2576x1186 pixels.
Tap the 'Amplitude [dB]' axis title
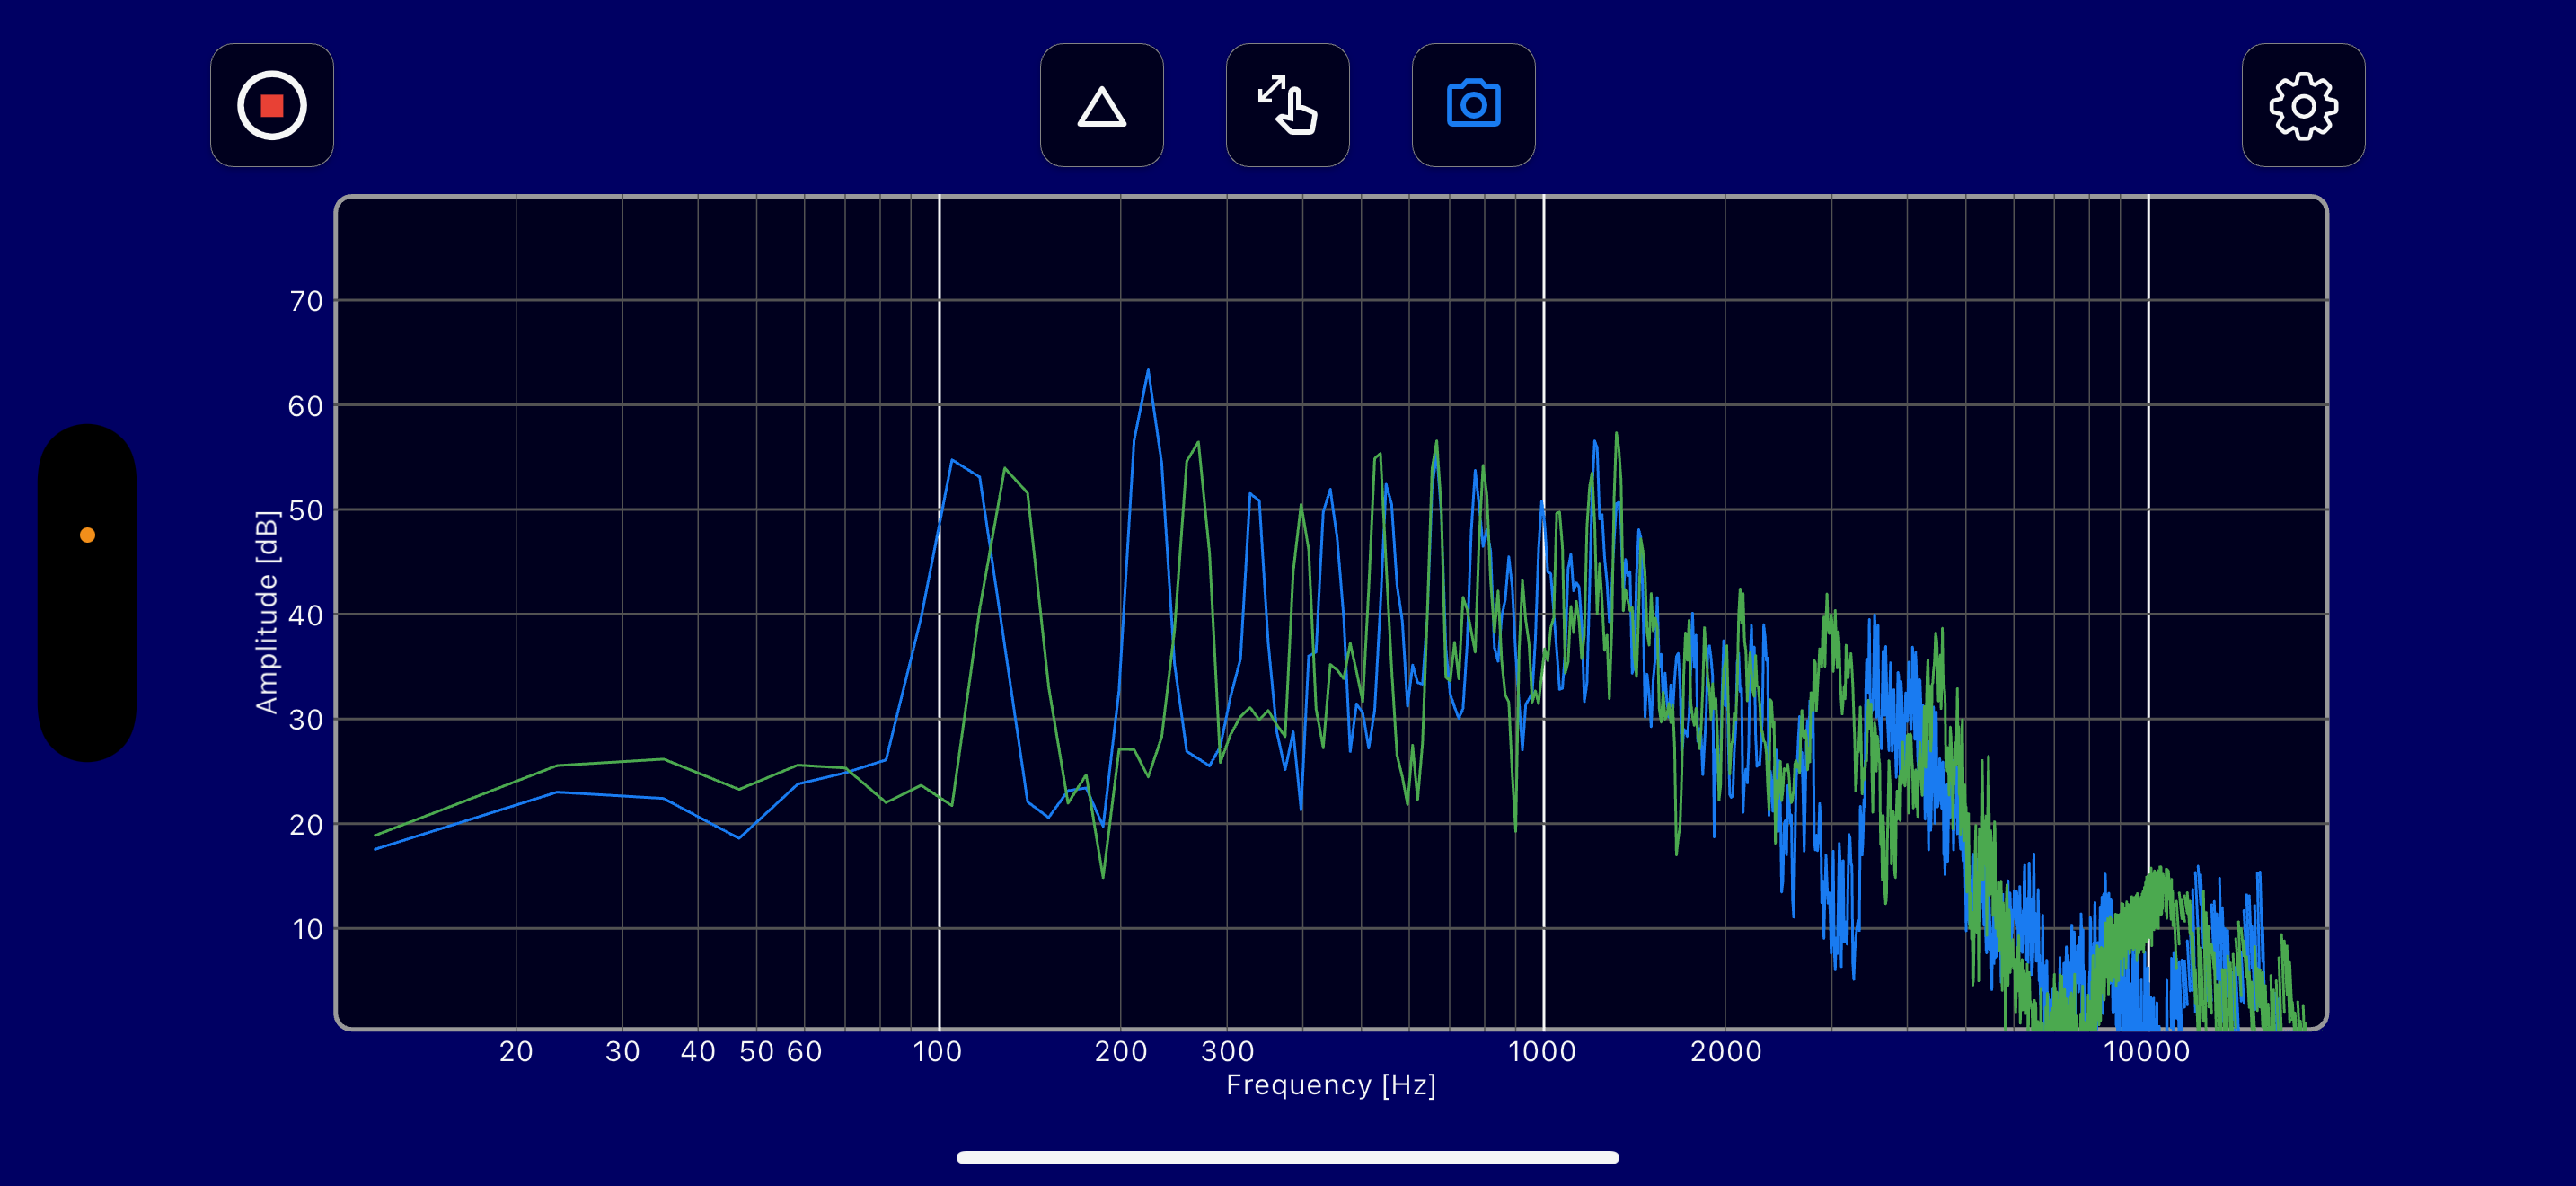(266, 612)
